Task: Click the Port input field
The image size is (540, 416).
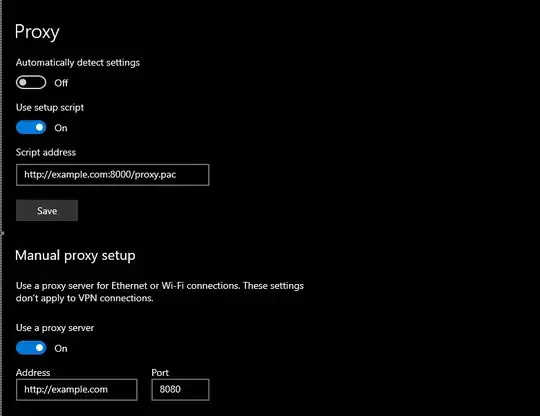Action: point(180,389)
